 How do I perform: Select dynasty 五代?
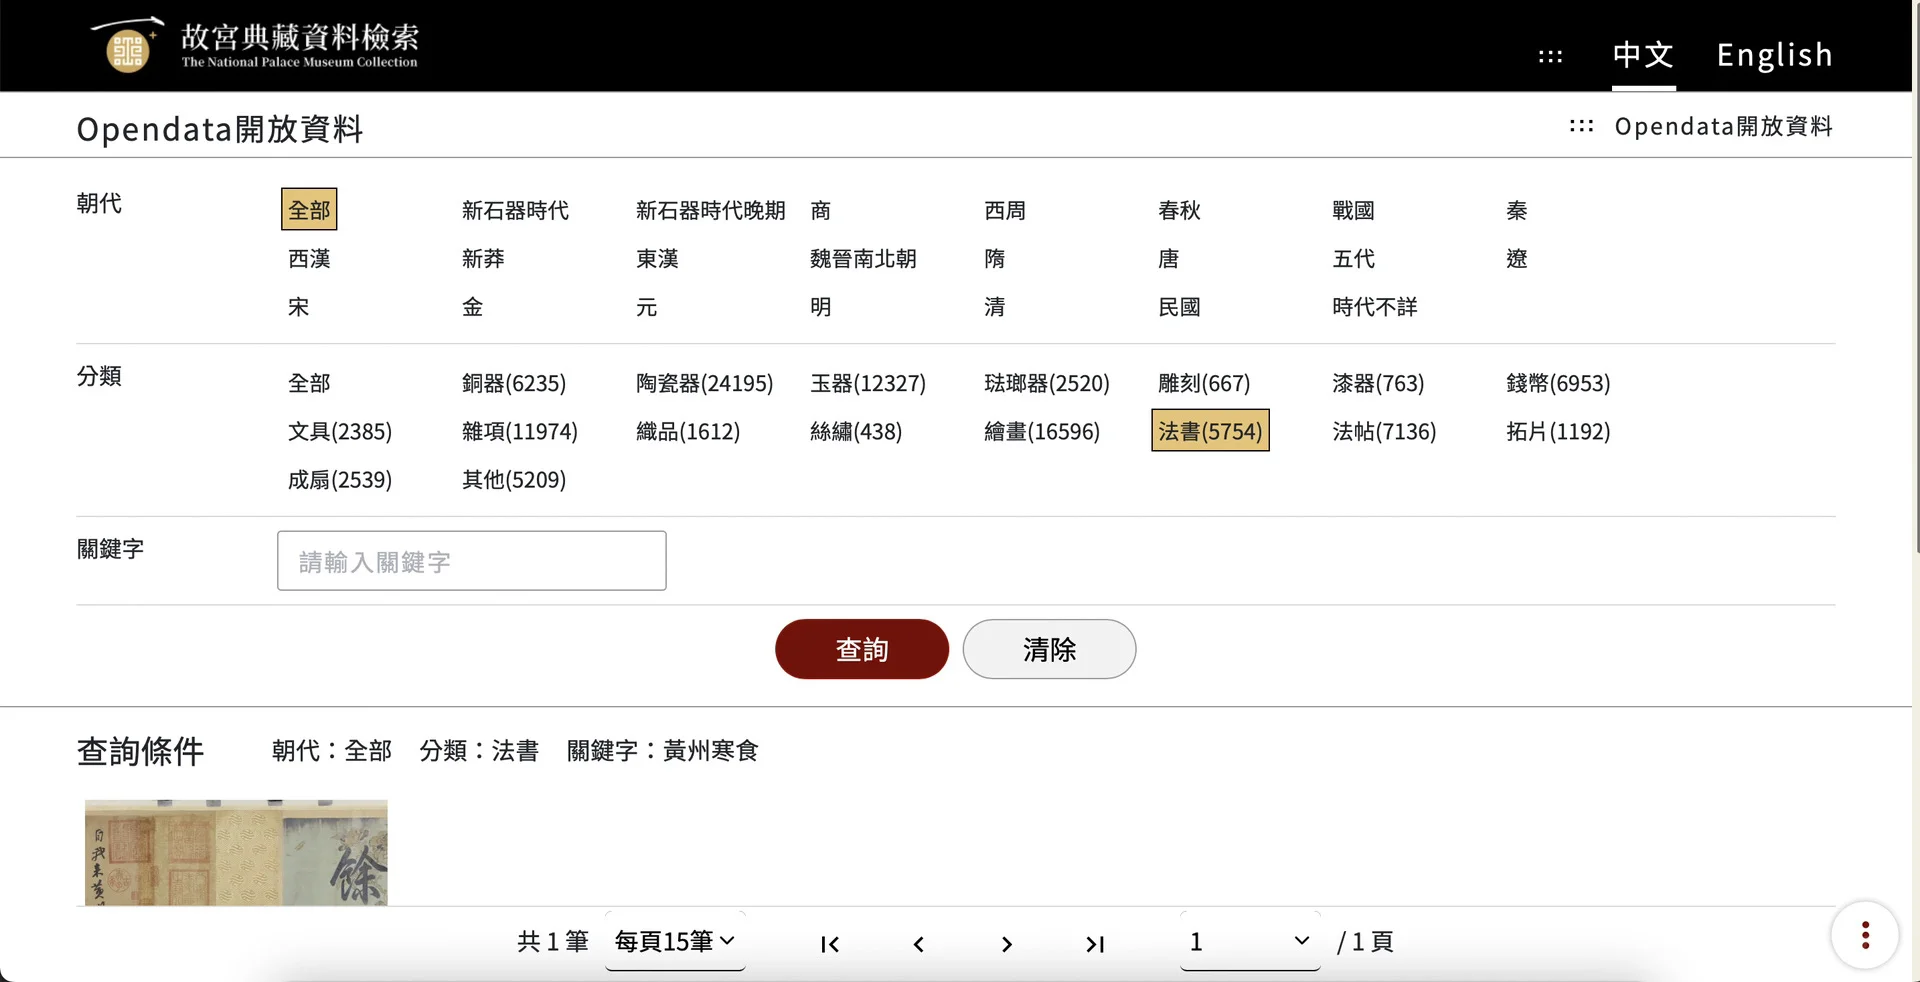(1353, 258)
